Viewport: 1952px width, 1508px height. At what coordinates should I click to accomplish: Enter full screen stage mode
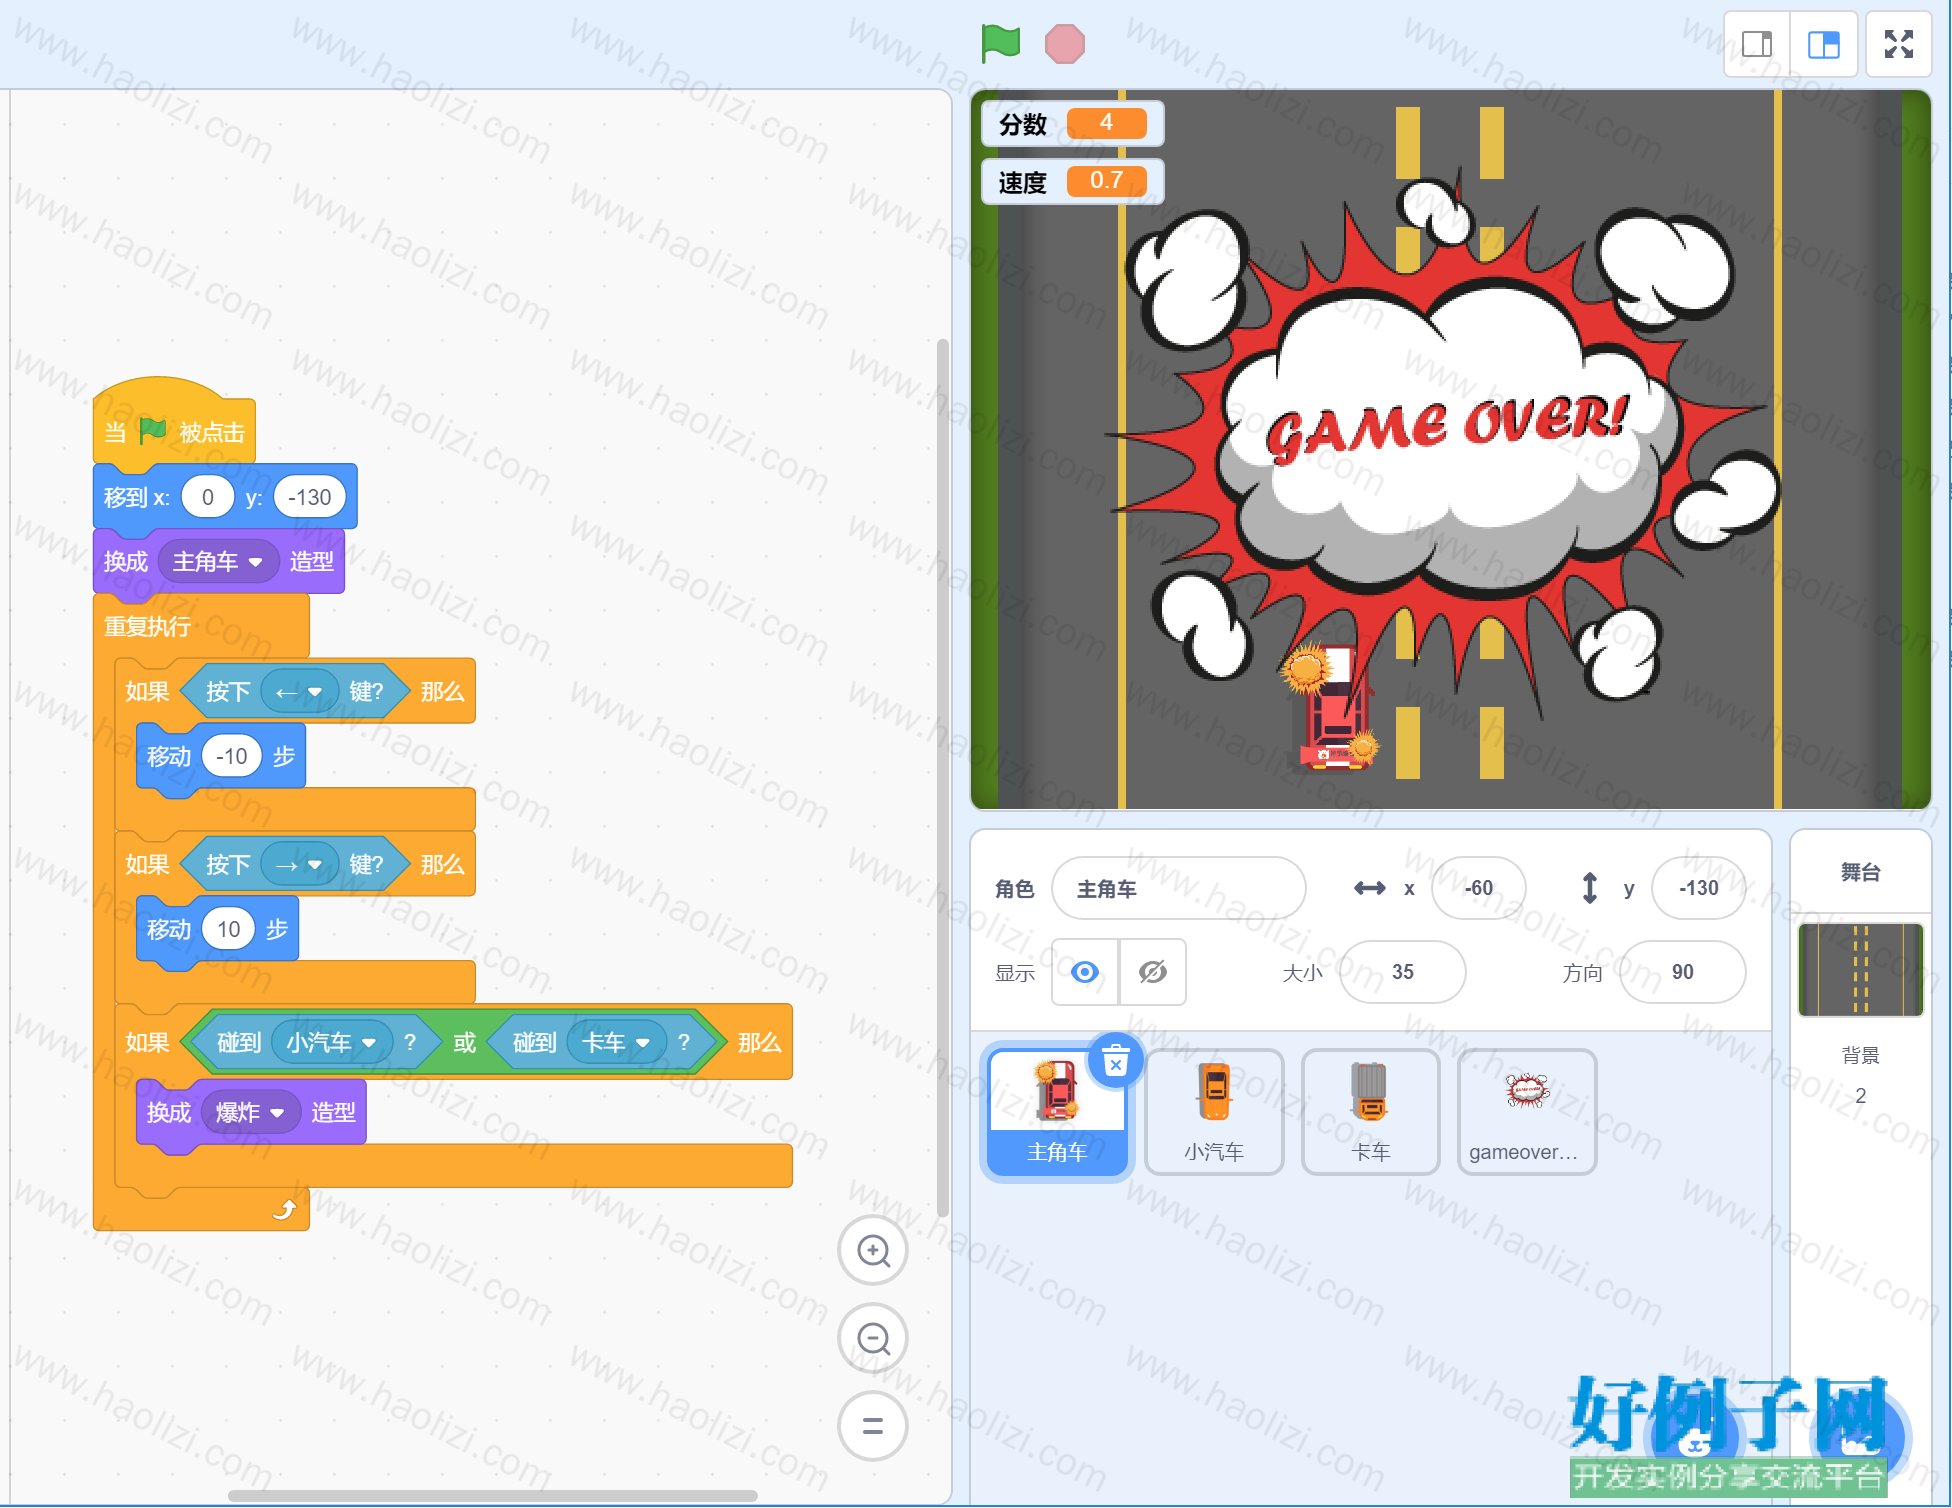point(1898,44)
